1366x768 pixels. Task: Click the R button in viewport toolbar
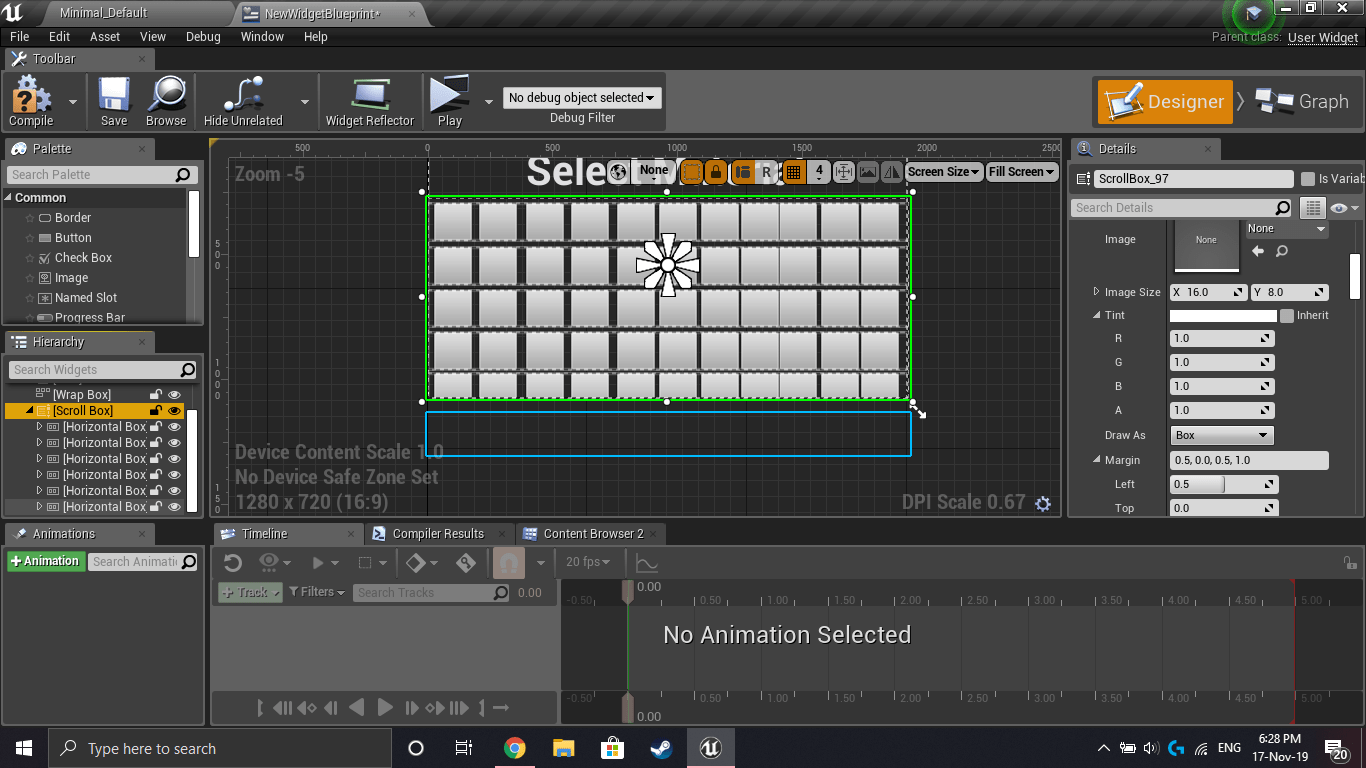[x=767, y=172]
